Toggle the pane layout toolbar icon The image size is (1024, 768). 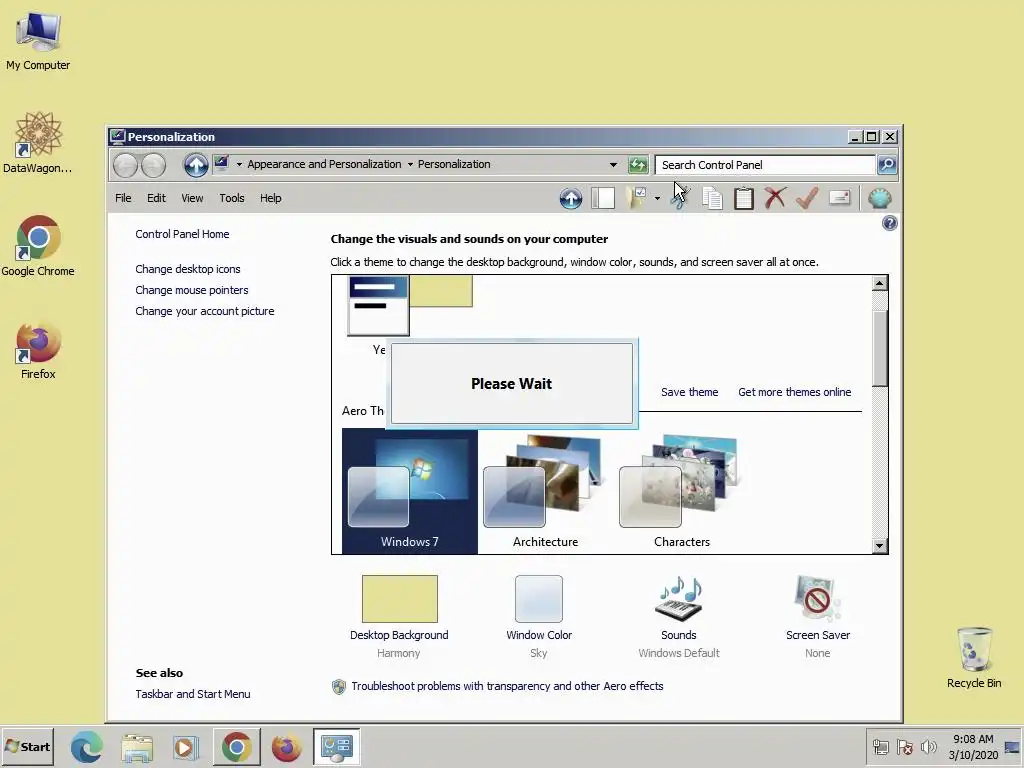coord(603,199)
